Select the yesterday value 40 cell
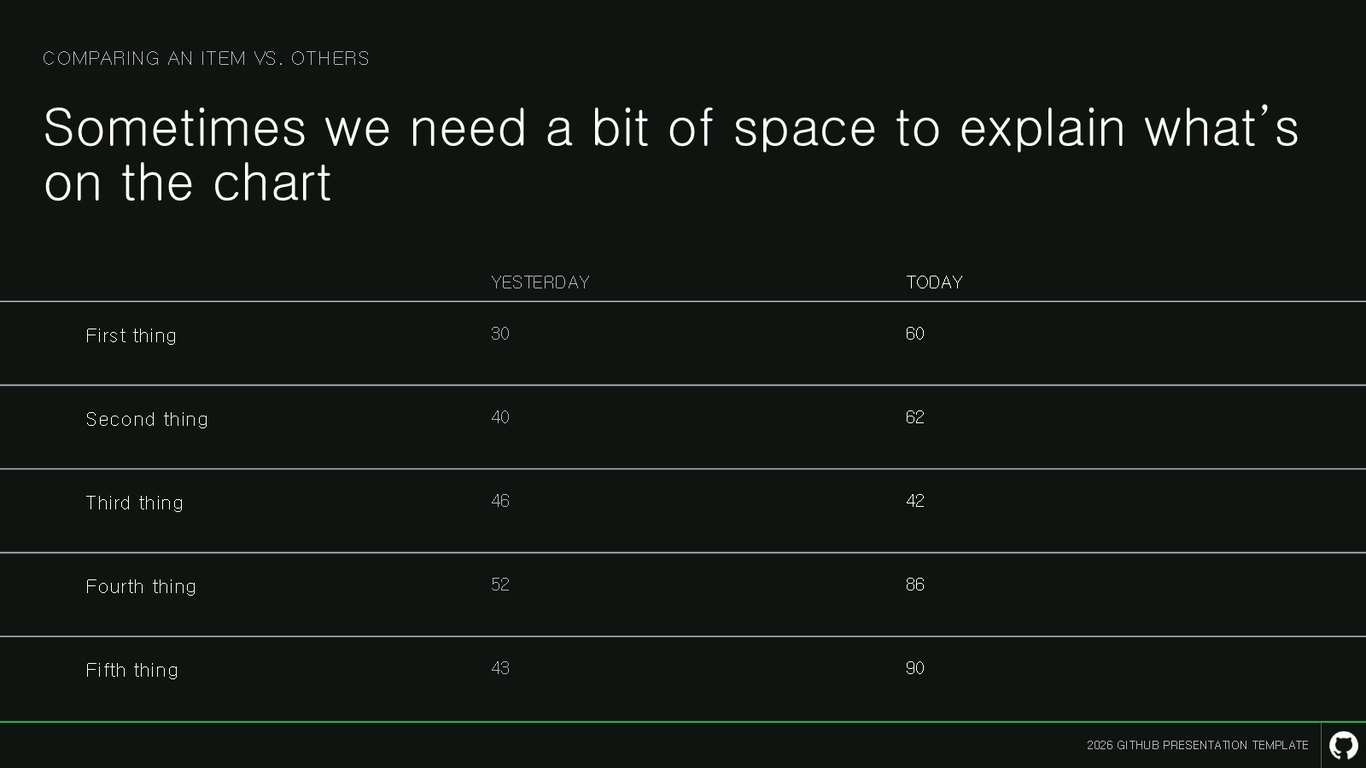Image resolution: width=1366 pixels, height=768 pixels. coord(500,417)
